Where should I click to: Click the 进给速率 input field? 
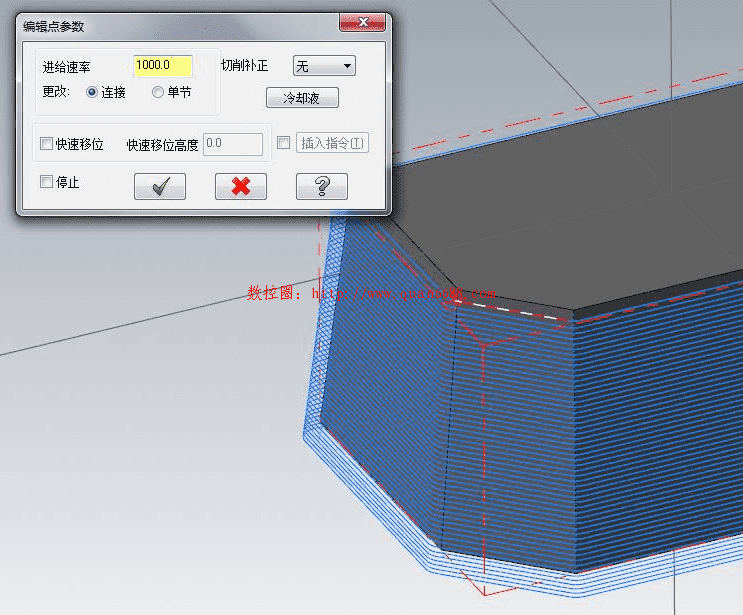click(162, 66)
